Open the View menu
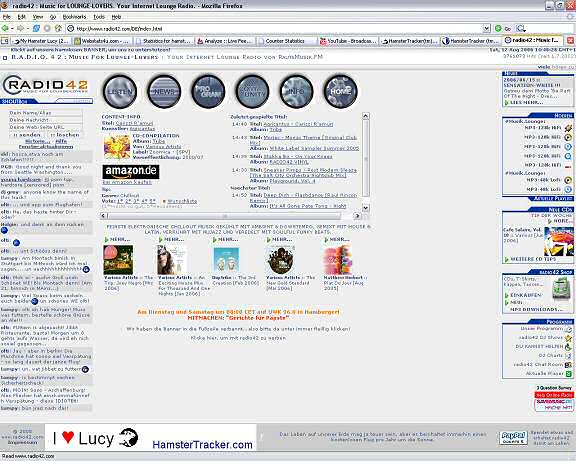This screenshot has width=576, height=461. [38, 17]
